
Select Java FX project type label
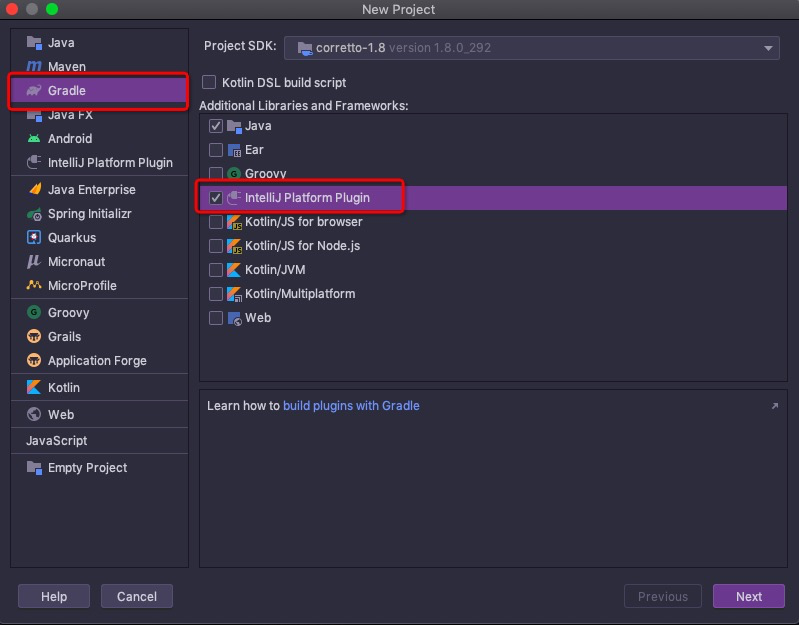(x=70, y=115)
